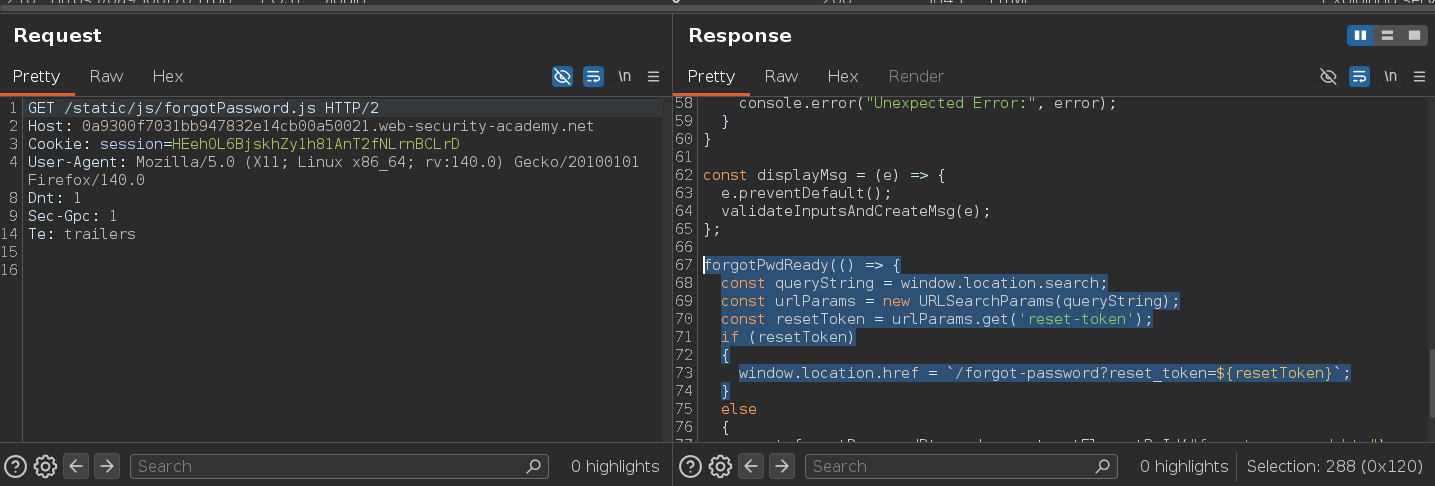Image resolution: width=1435 pixels, height=486 pixels.
Task: Click 'else' keyword on line 75
Action: click(x=739, y=409)
